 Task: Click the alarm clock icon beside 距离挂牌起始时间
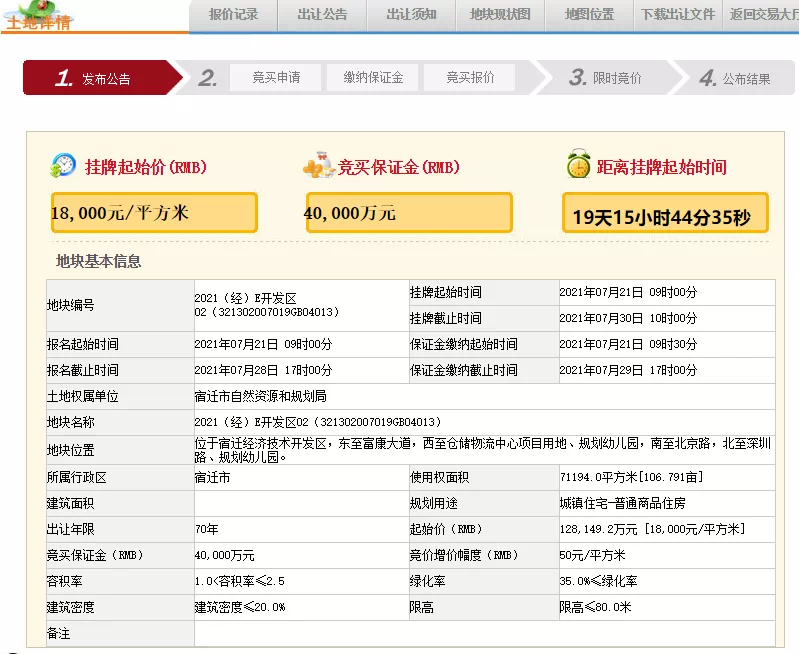pyautogui.click(x=578, y=165)
